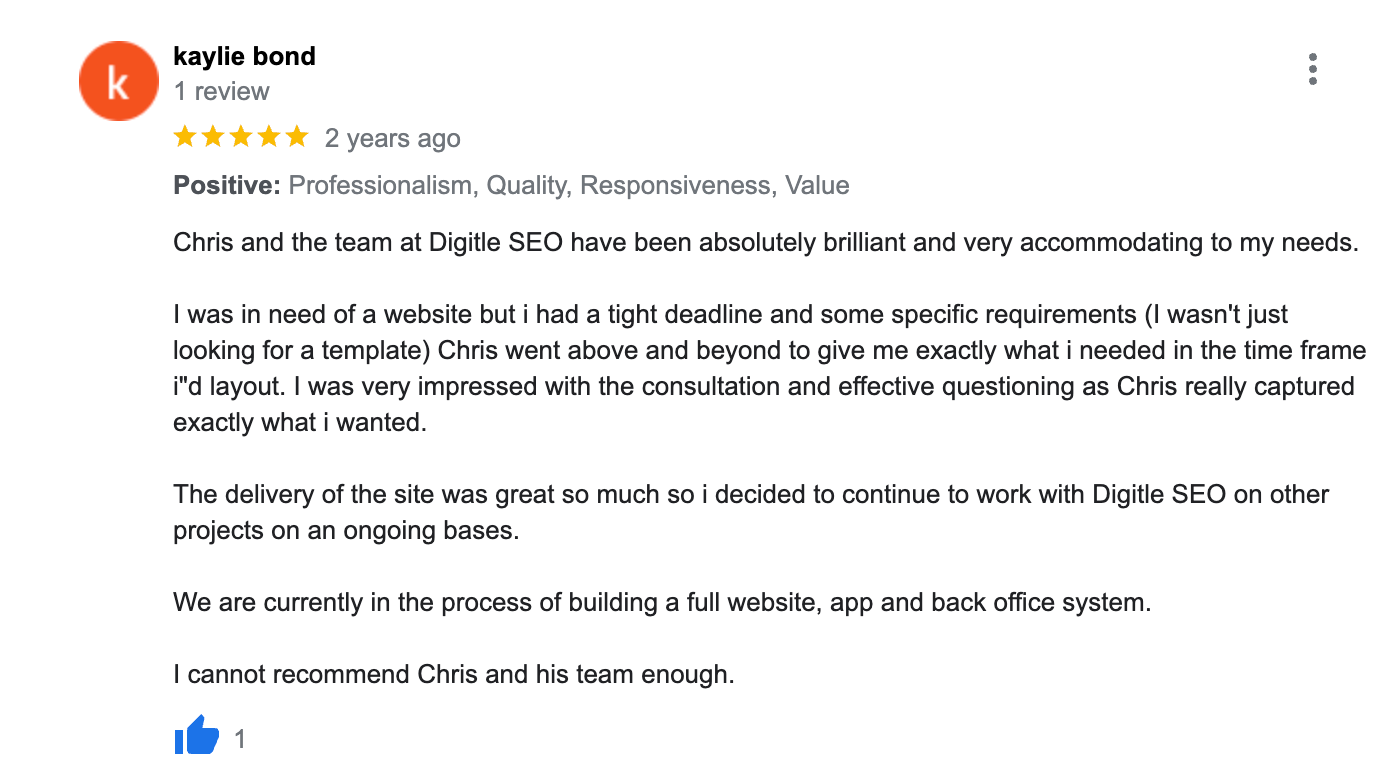1392x774 pixels.
Task: Click the first gold rating star
Action: 185,137
